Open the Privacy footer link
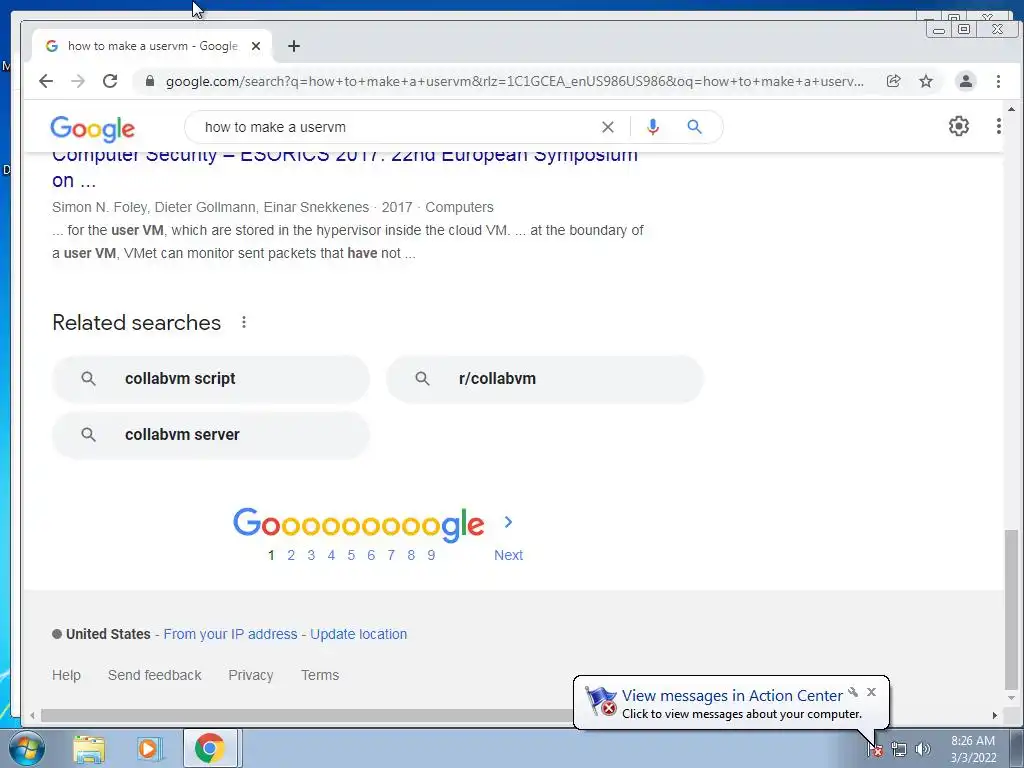The height and width of the screenshot is (768, 1024). [x=251, y=675]
